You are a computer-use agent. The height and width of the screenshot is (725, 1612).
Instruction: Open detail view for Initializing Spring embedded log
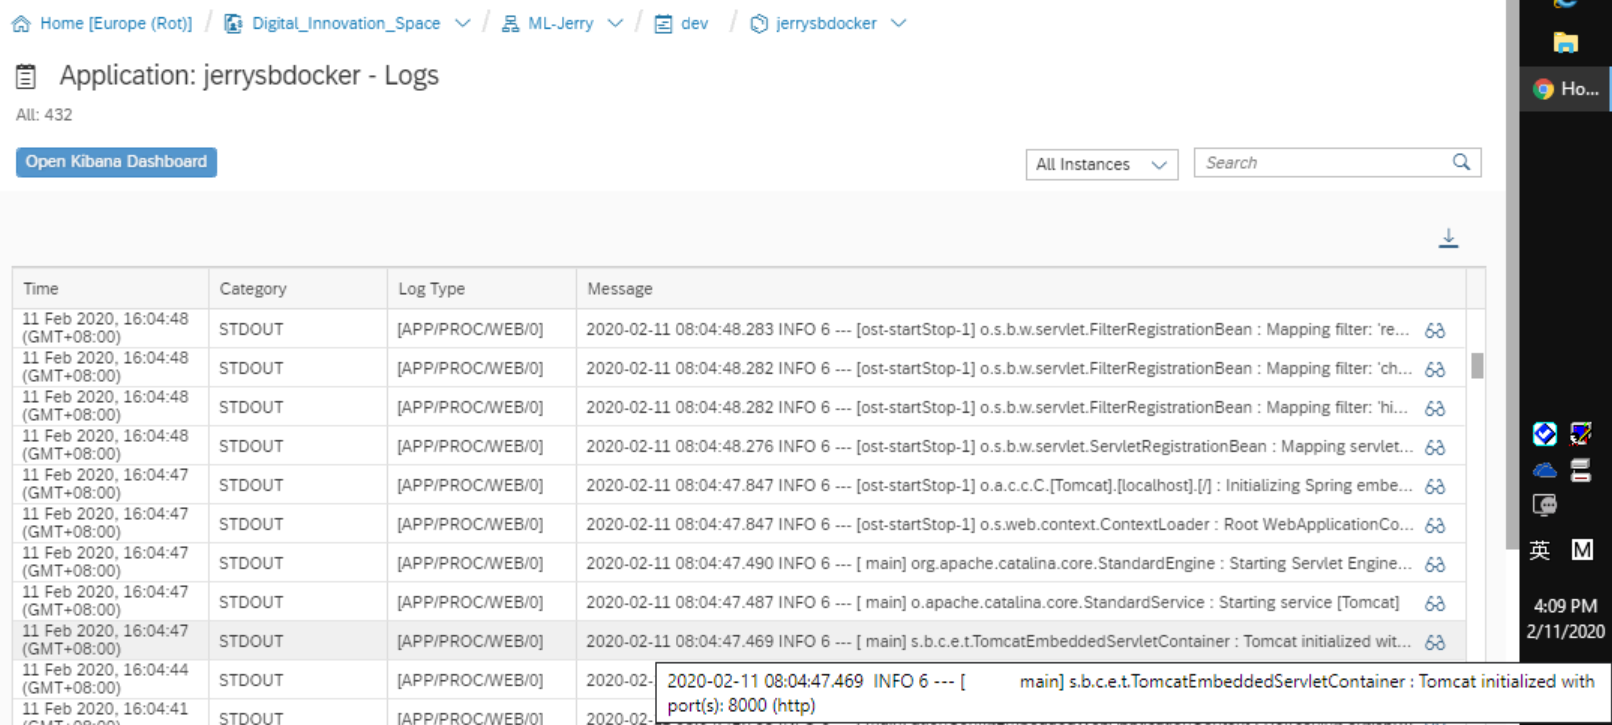click(x=1435, y=486)
